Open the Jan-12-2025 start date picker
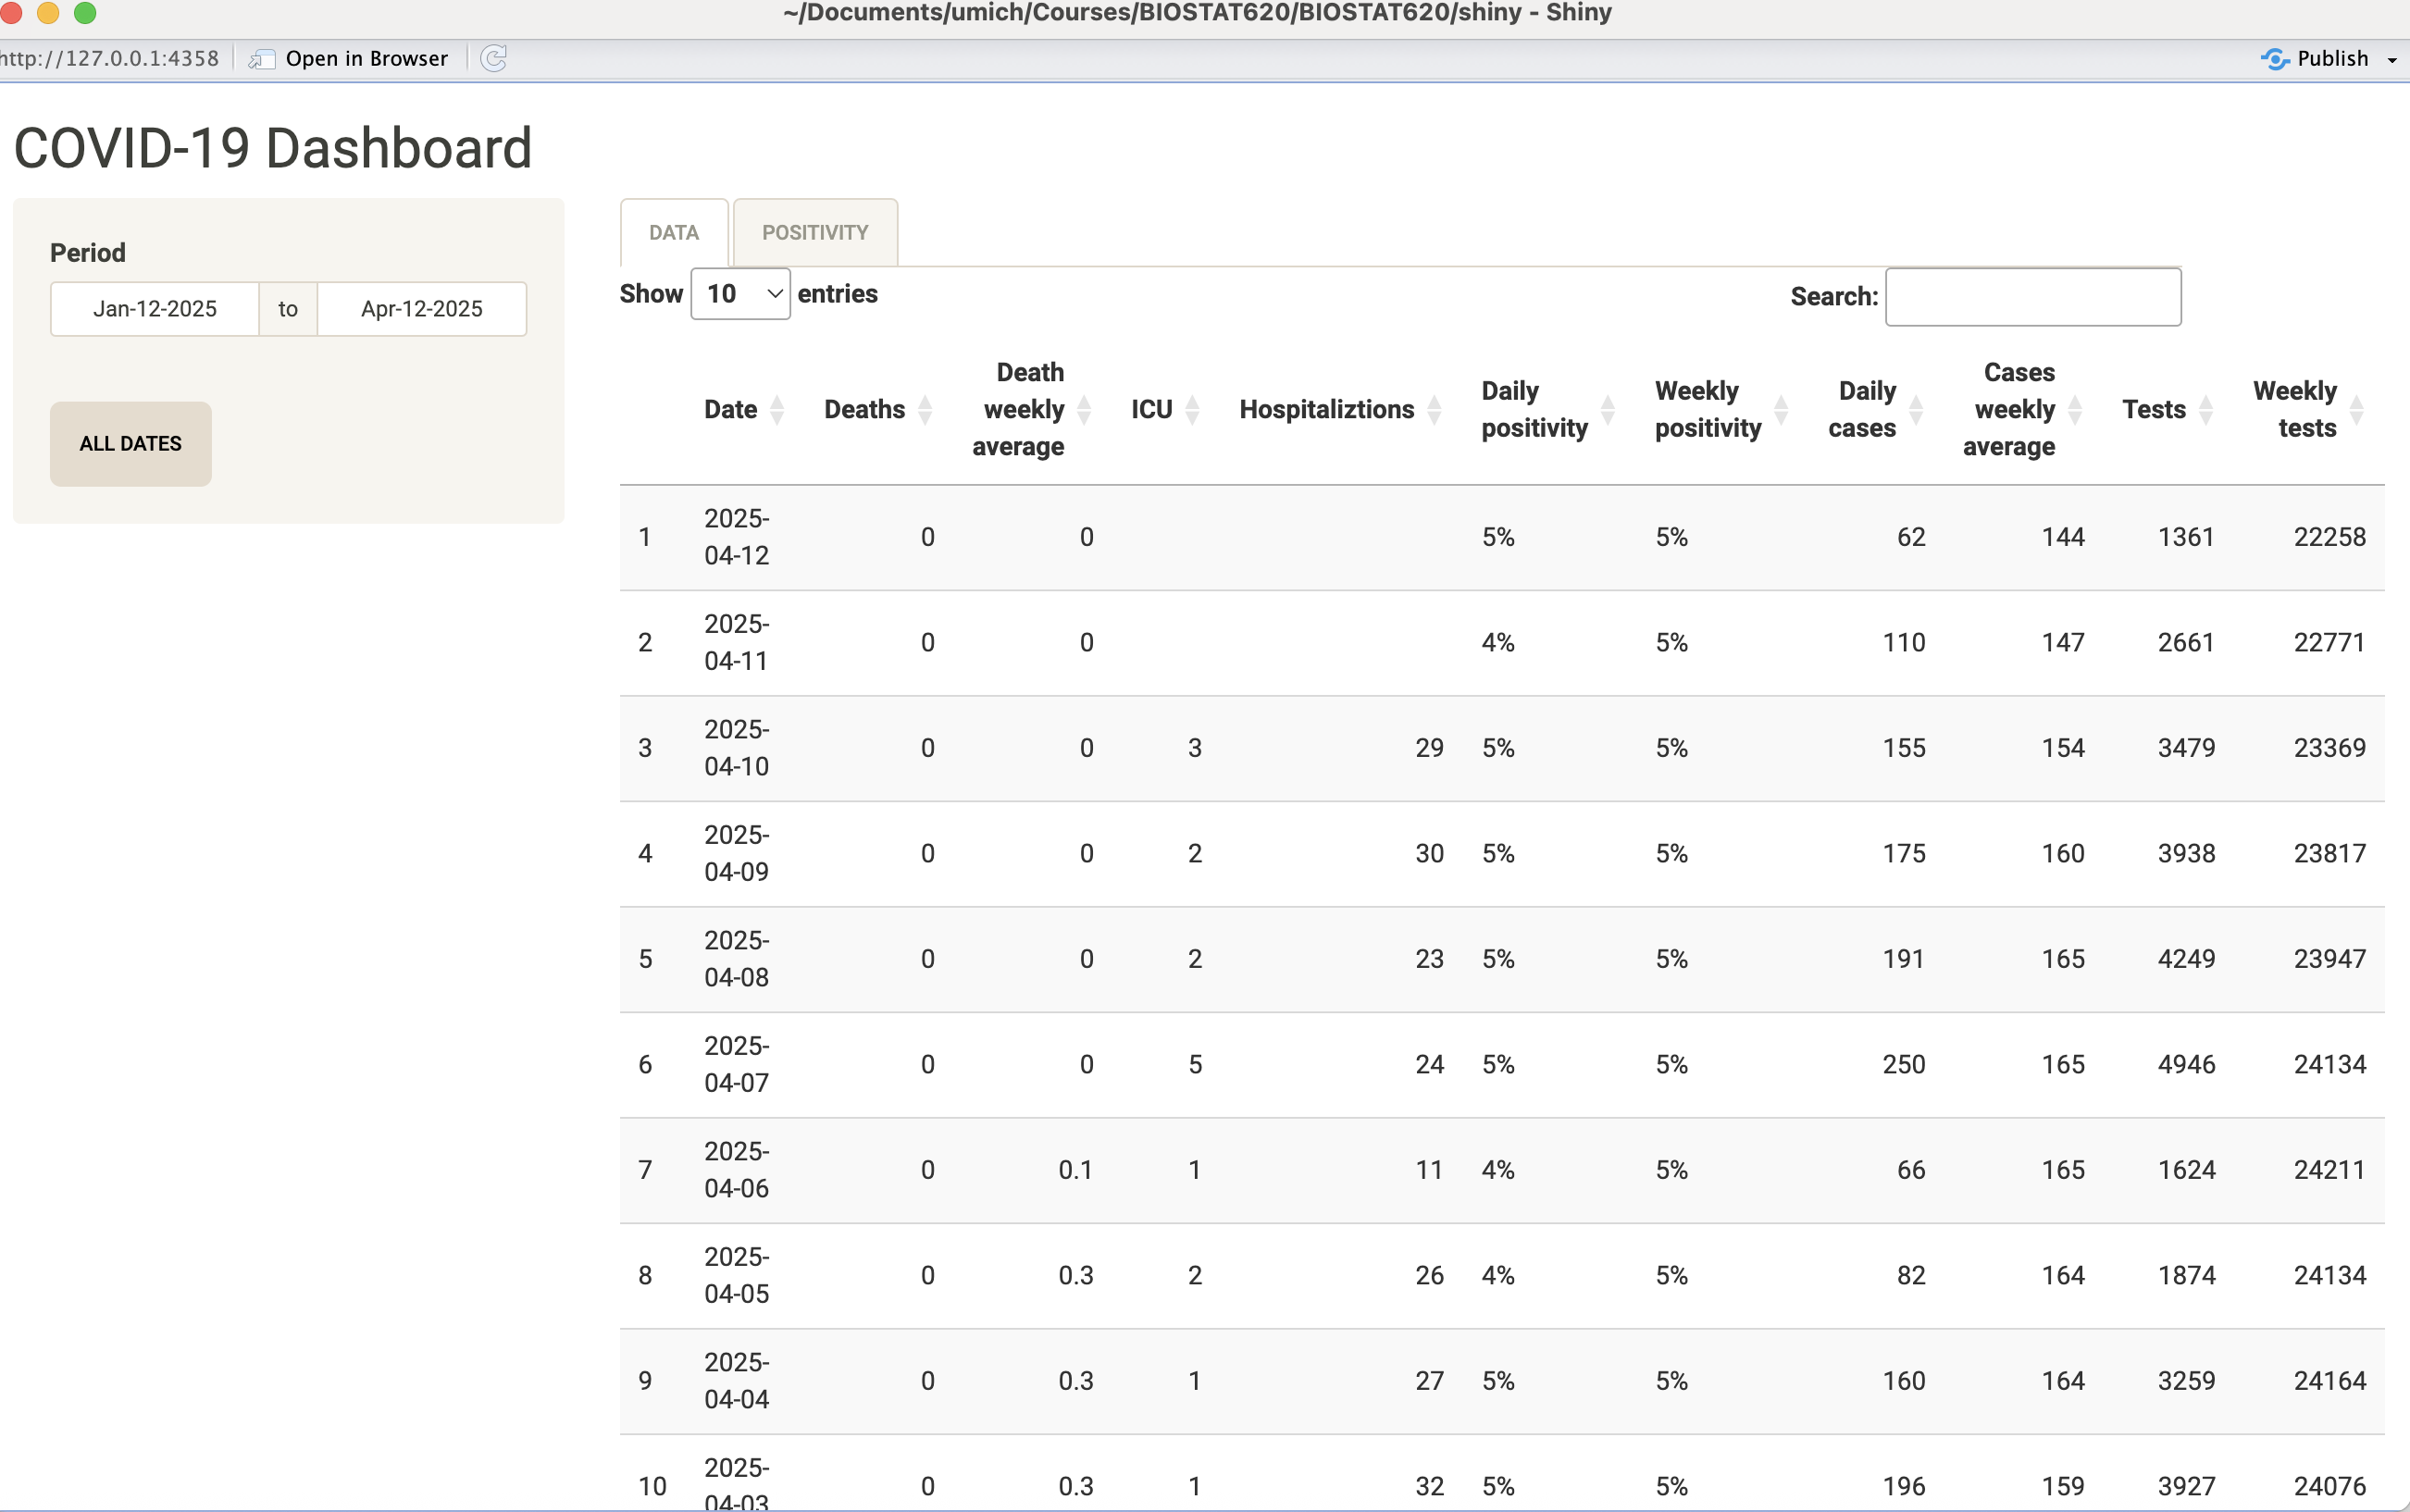The image size is (2410, 1512). (x=155, y=309)
